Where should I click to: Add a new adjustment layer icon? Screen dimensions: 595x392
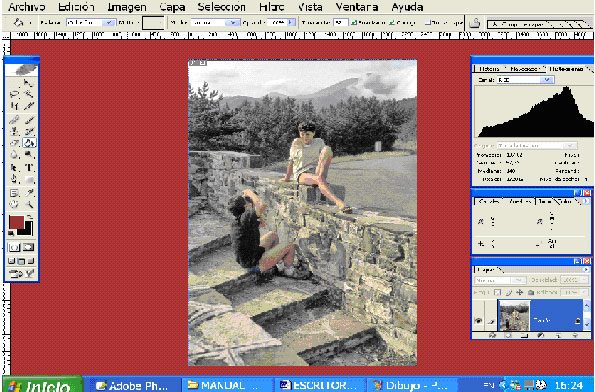pyautogui.click(x=541, y=335)
